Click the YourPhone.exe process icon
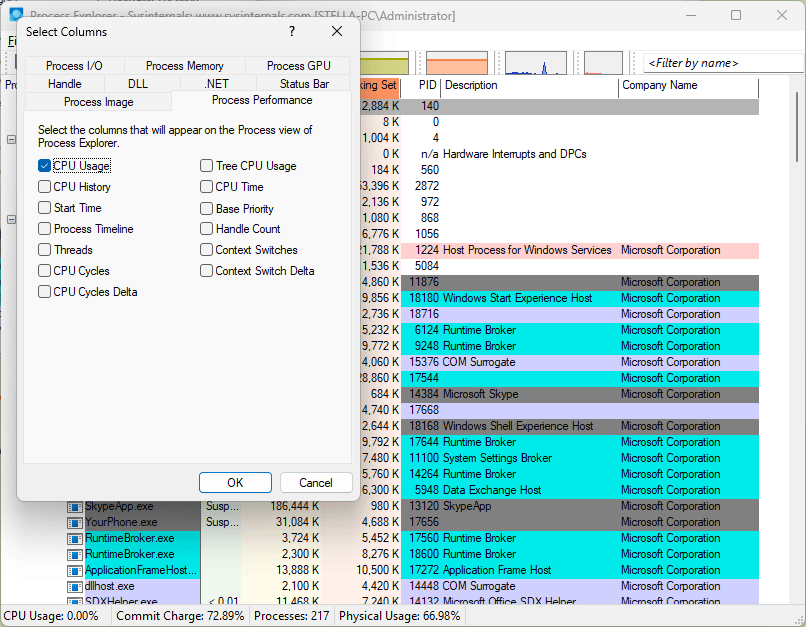Viewport: 806px width, 627px height. click(x=74, y=522)
